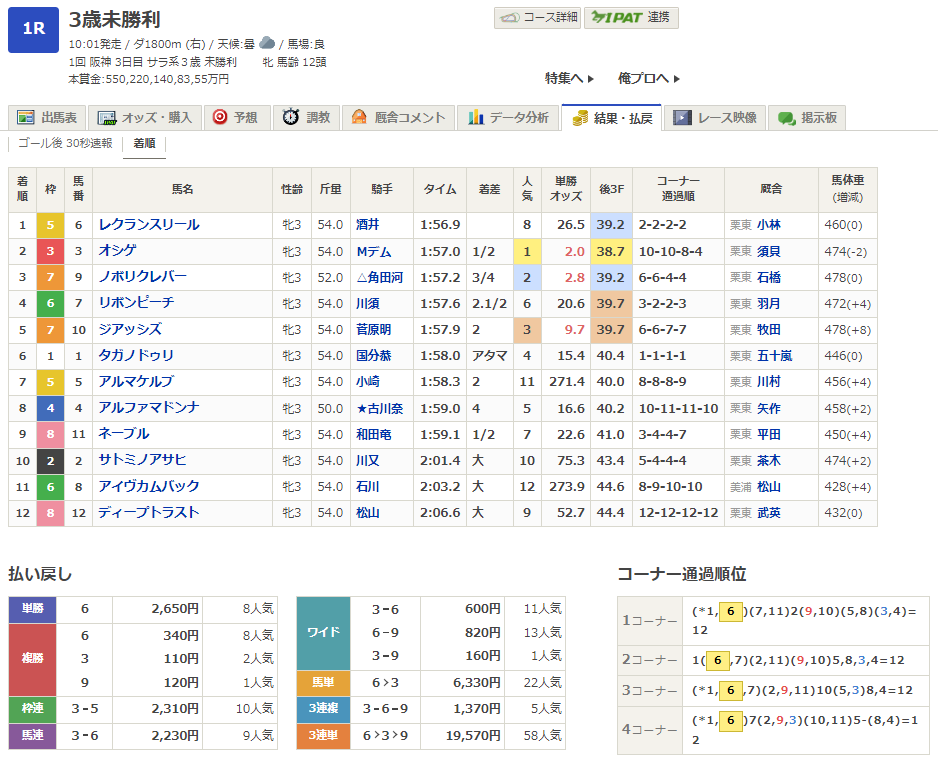The image size is (938, 762).
Task: Click the stopwatch icon on 調教 tab
Action: [x=290, y=118]
